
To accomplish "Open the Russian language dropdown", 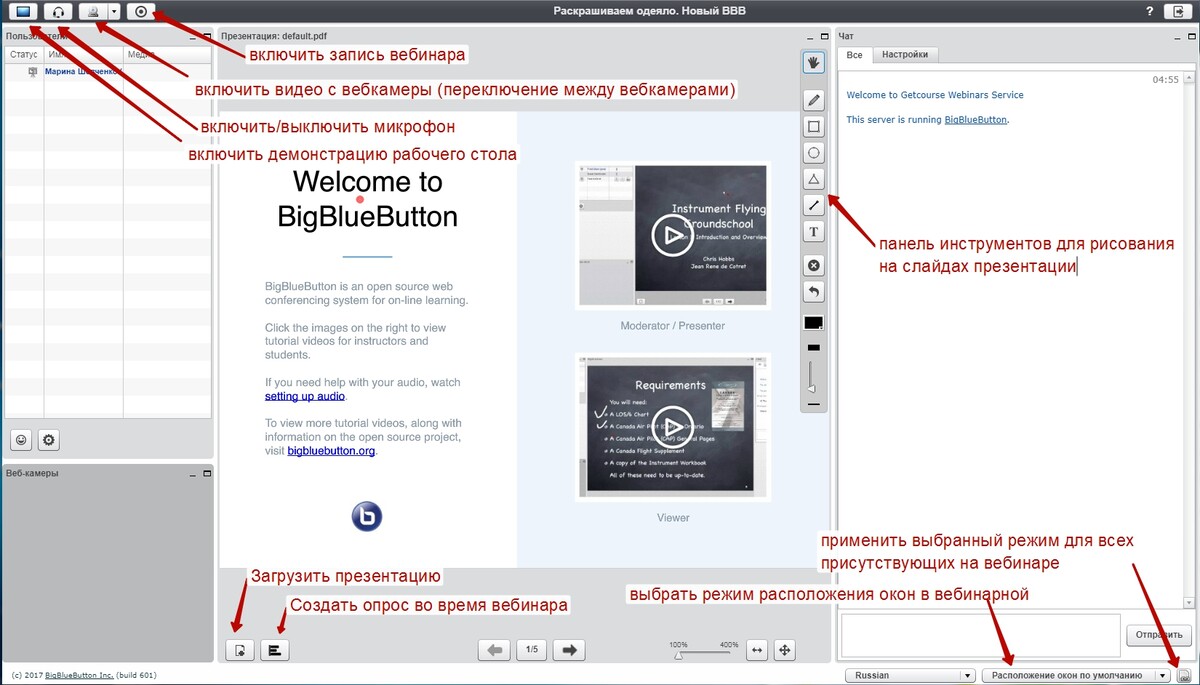I will 910,675.
